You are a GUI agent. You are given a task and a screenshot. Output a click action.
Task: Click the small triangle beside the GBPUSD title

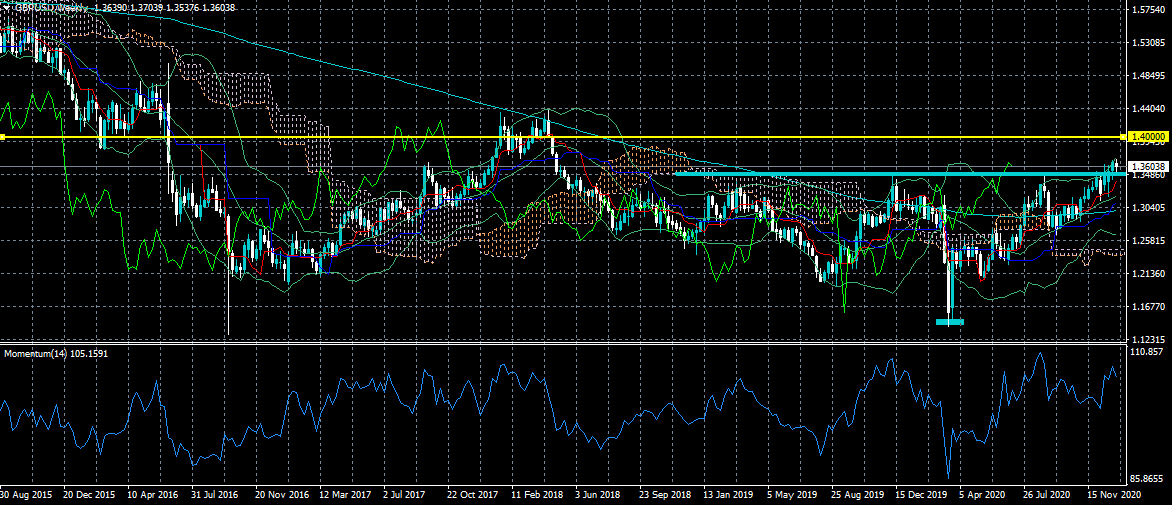tap(5, 7)
